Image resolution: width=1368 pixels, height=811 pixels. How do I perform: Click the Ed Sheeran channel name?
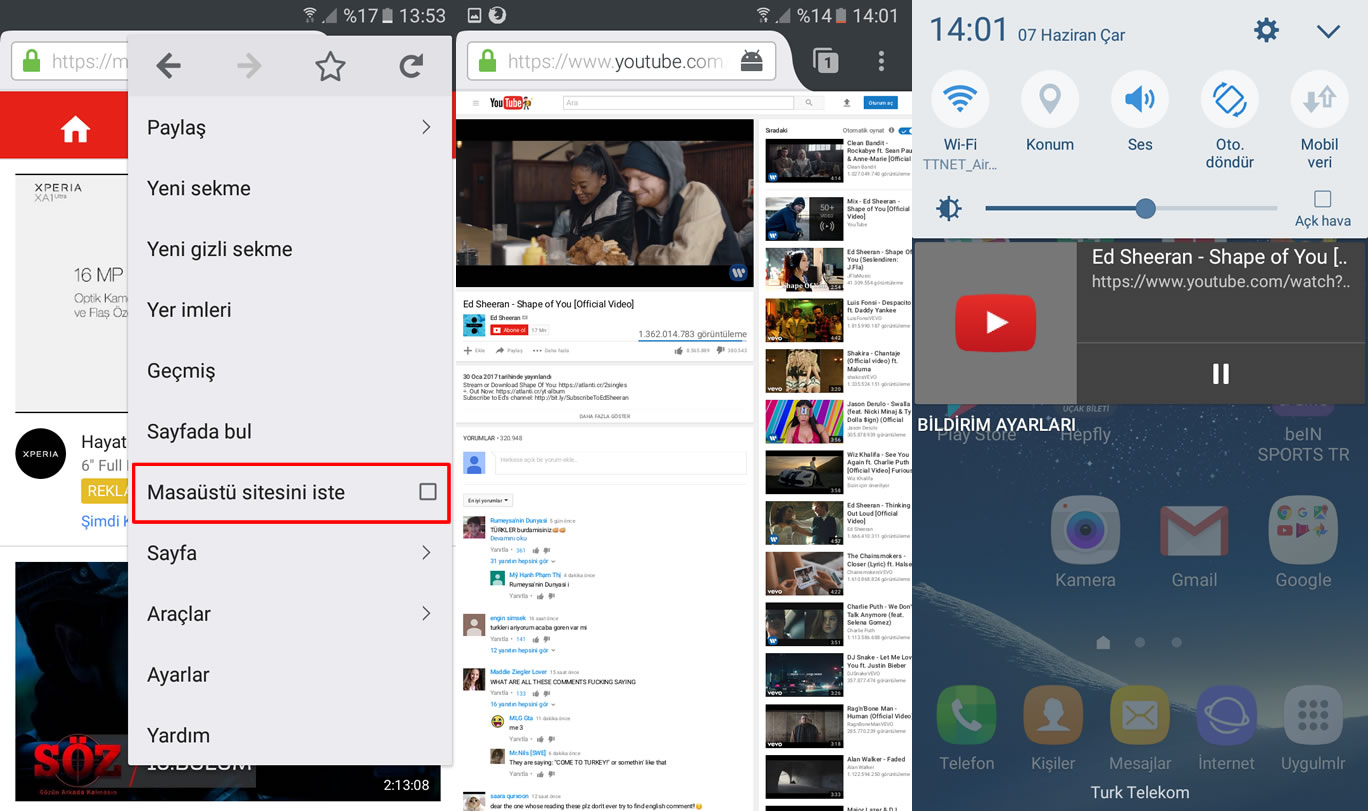pos(504,318)
